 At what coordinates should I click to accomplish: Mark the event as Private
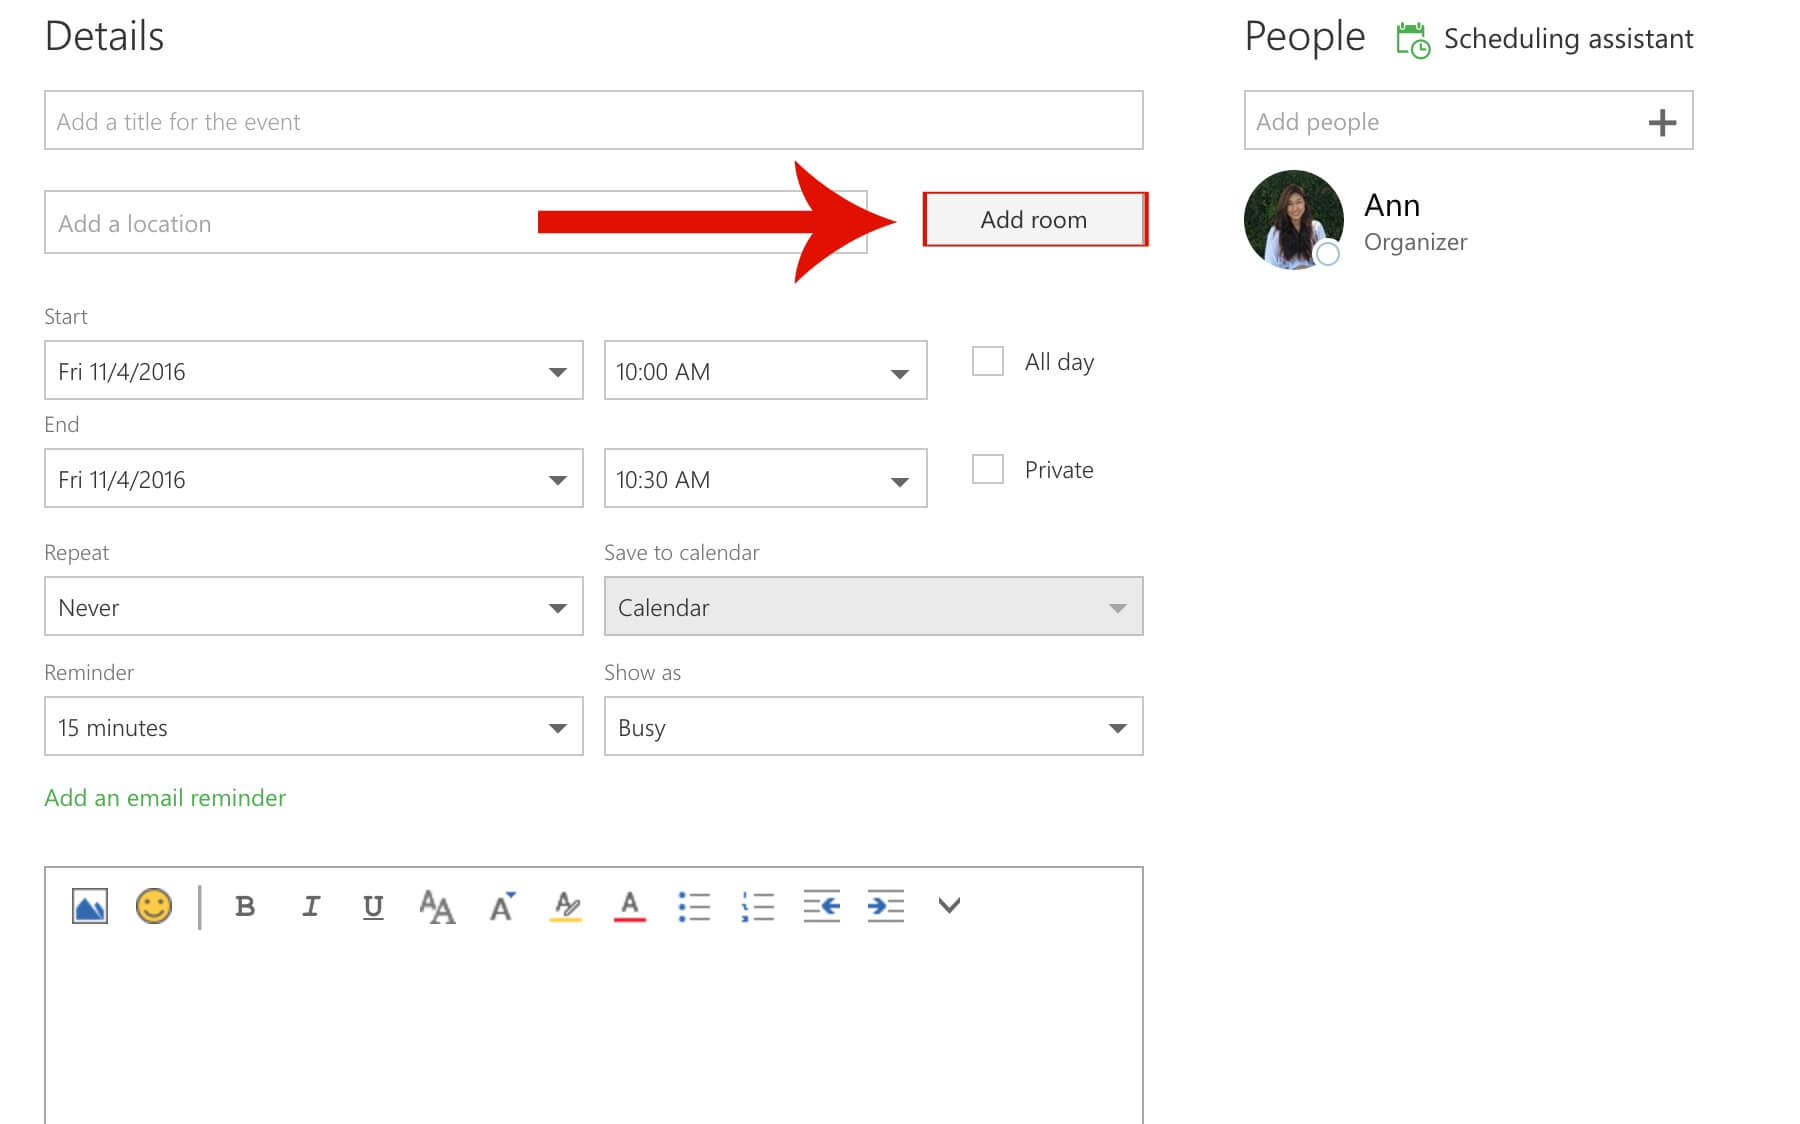click(988, 468)
